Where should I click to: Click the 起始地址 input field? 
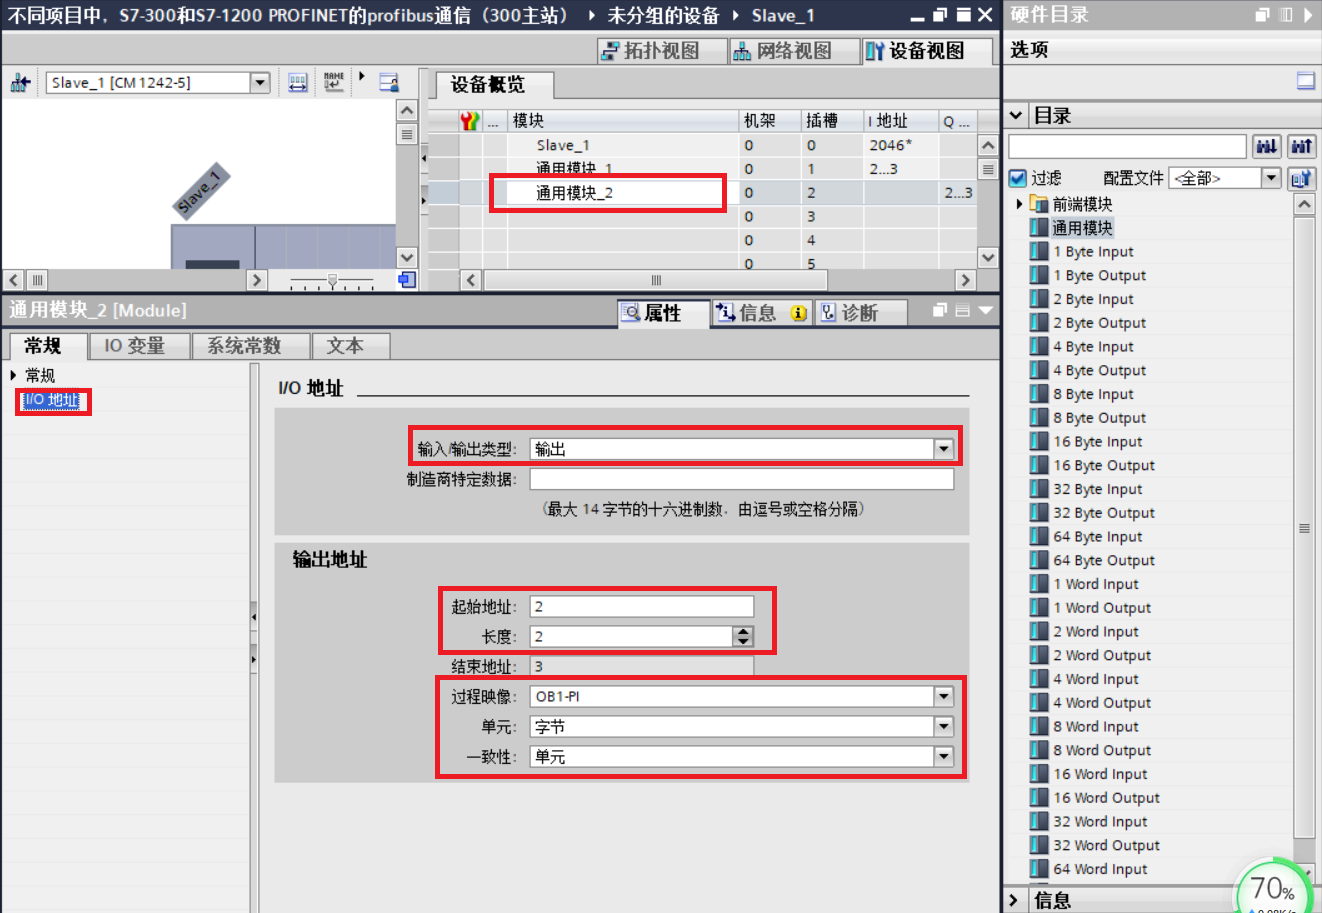coord(641,606)
